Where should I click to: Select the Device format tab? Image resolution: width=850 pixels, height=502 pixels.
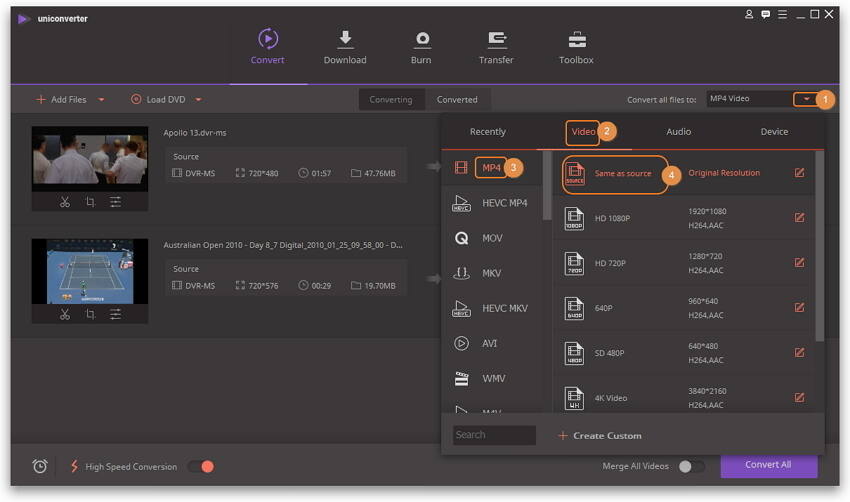774,132
